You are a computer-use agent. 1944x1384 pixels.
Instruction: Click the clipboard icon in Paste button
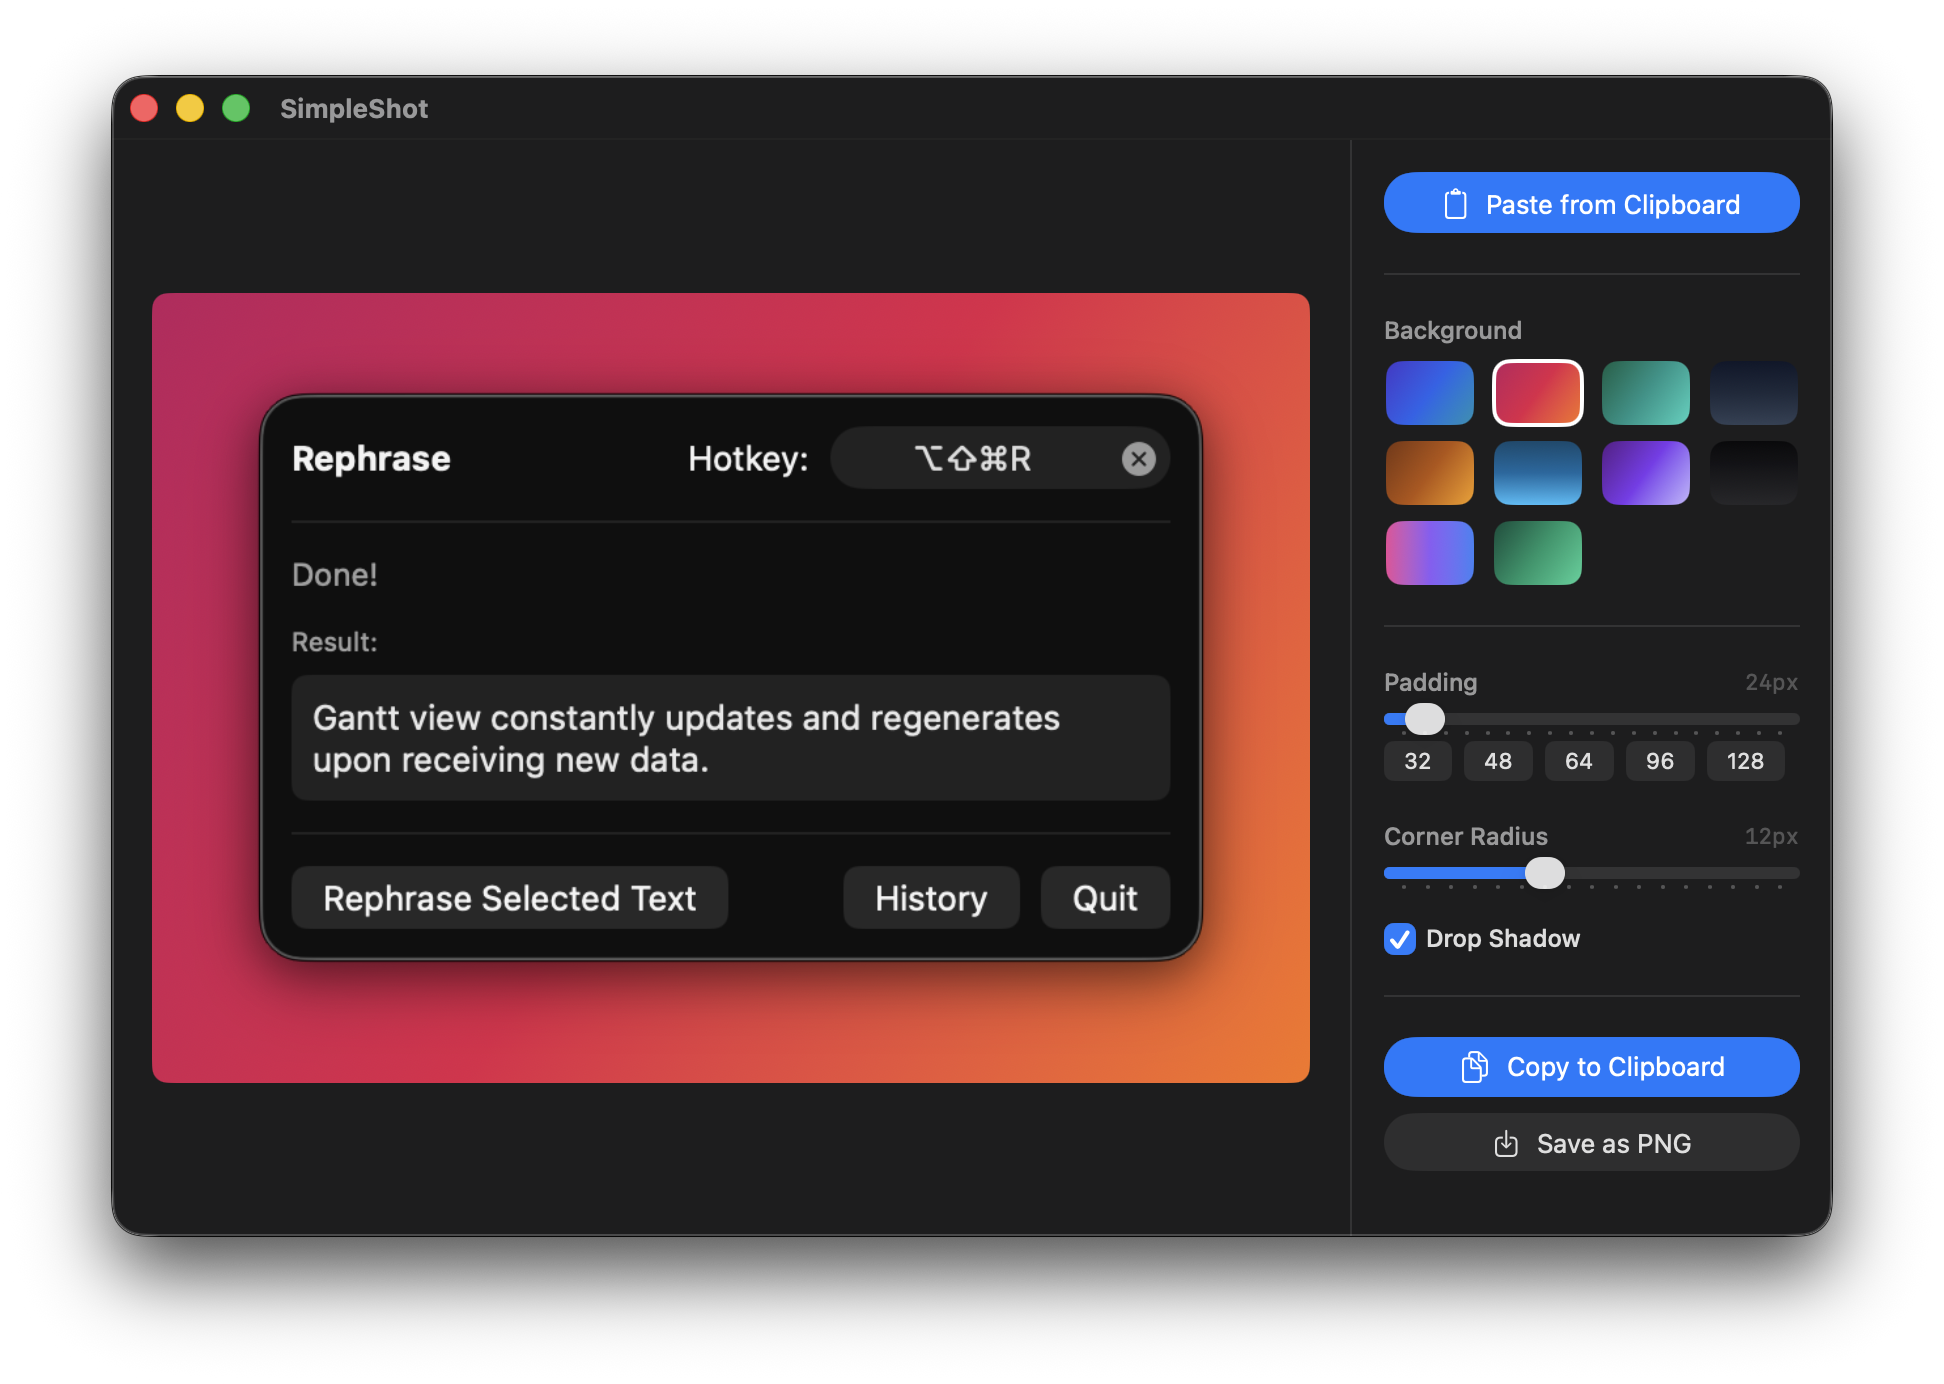(1455, 204)
